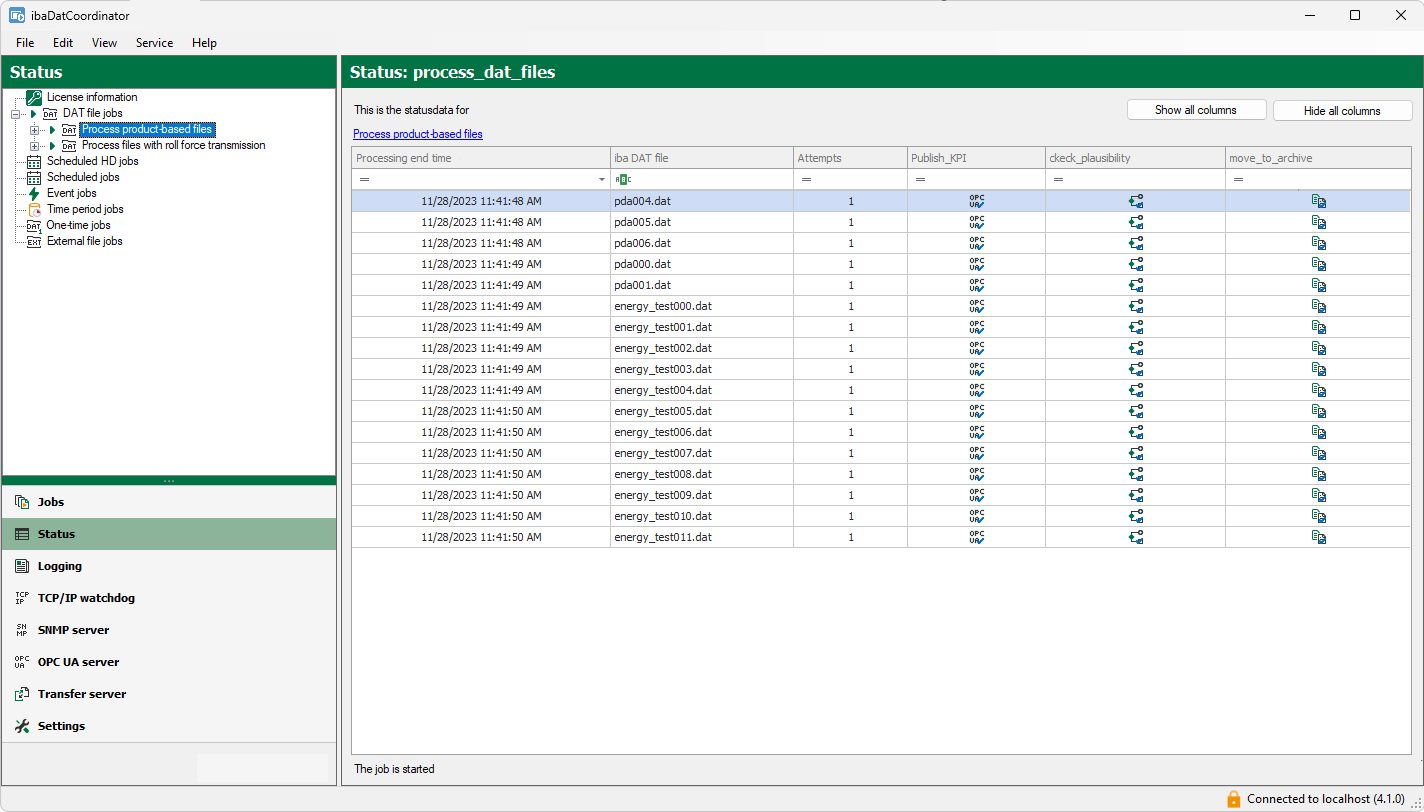Image resolution: width=1424 pixels, height=812 pixels.
Task: Click the move_to_archive icon for pda006.dat
Action: pyautogui.click(x=1319, y=243)
